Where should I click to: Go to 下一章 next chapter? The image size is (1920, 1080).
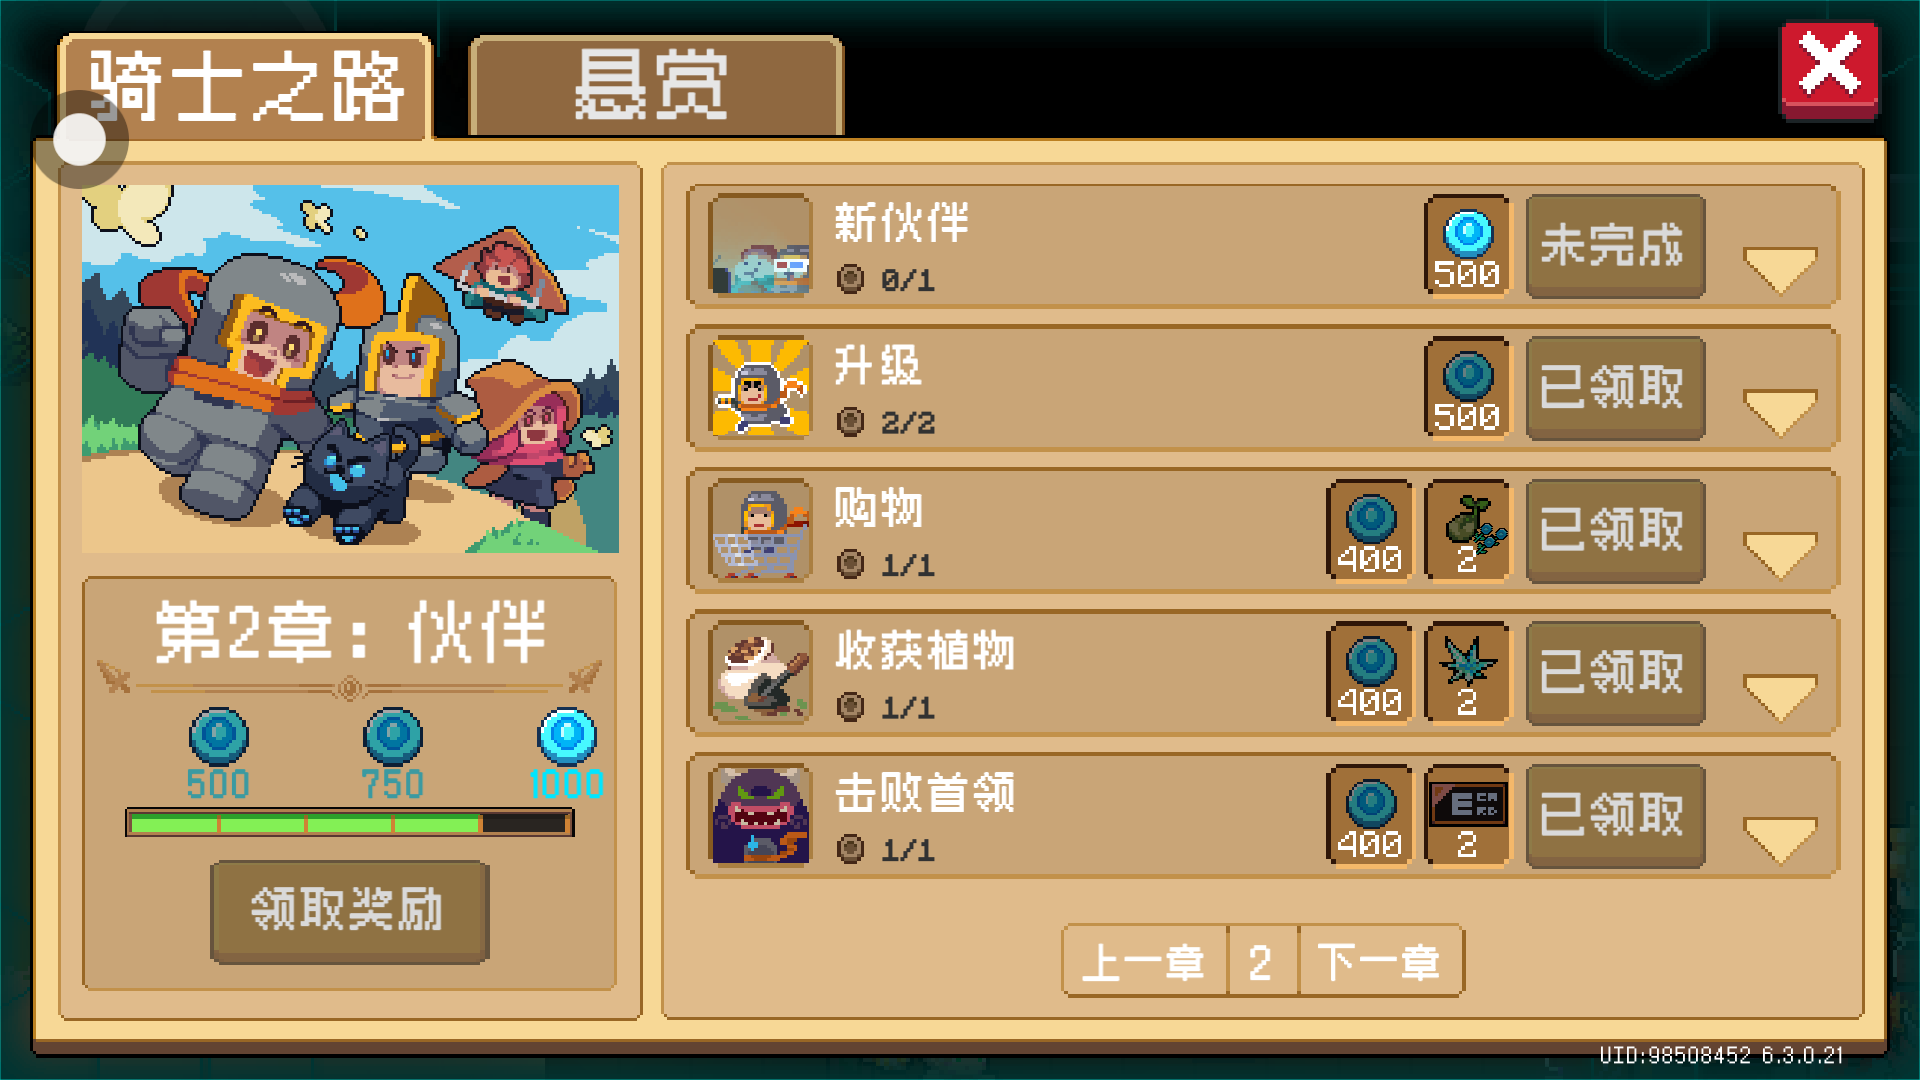click(1380, 961)
